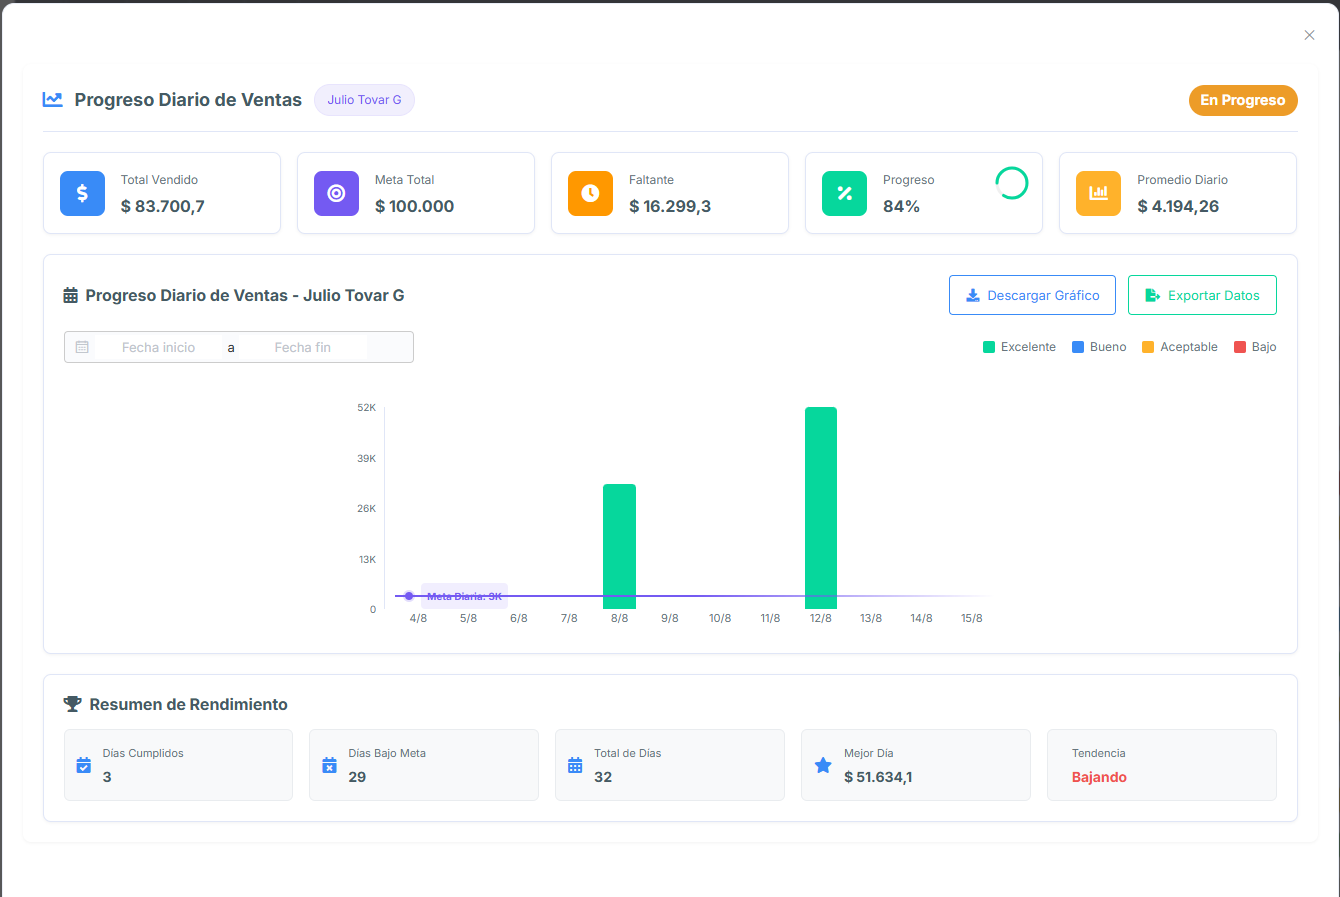
Task: Toggle the Aceptable legend series
Action: point(1180,347)
